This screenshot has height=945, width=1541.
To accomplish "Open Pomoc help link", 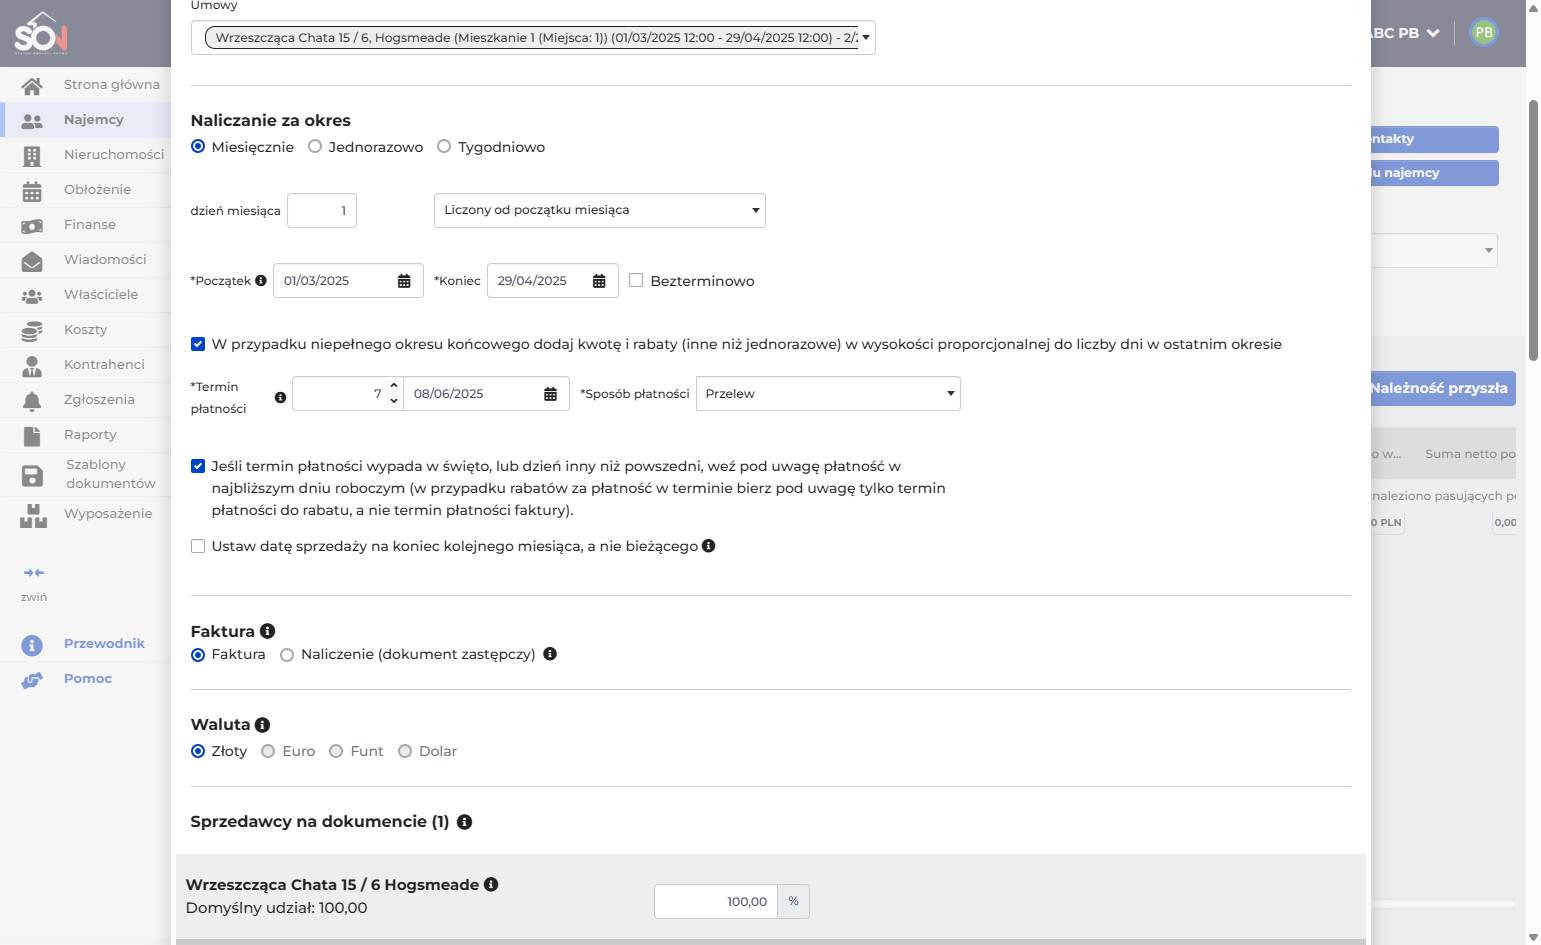I will pos(88,679).
